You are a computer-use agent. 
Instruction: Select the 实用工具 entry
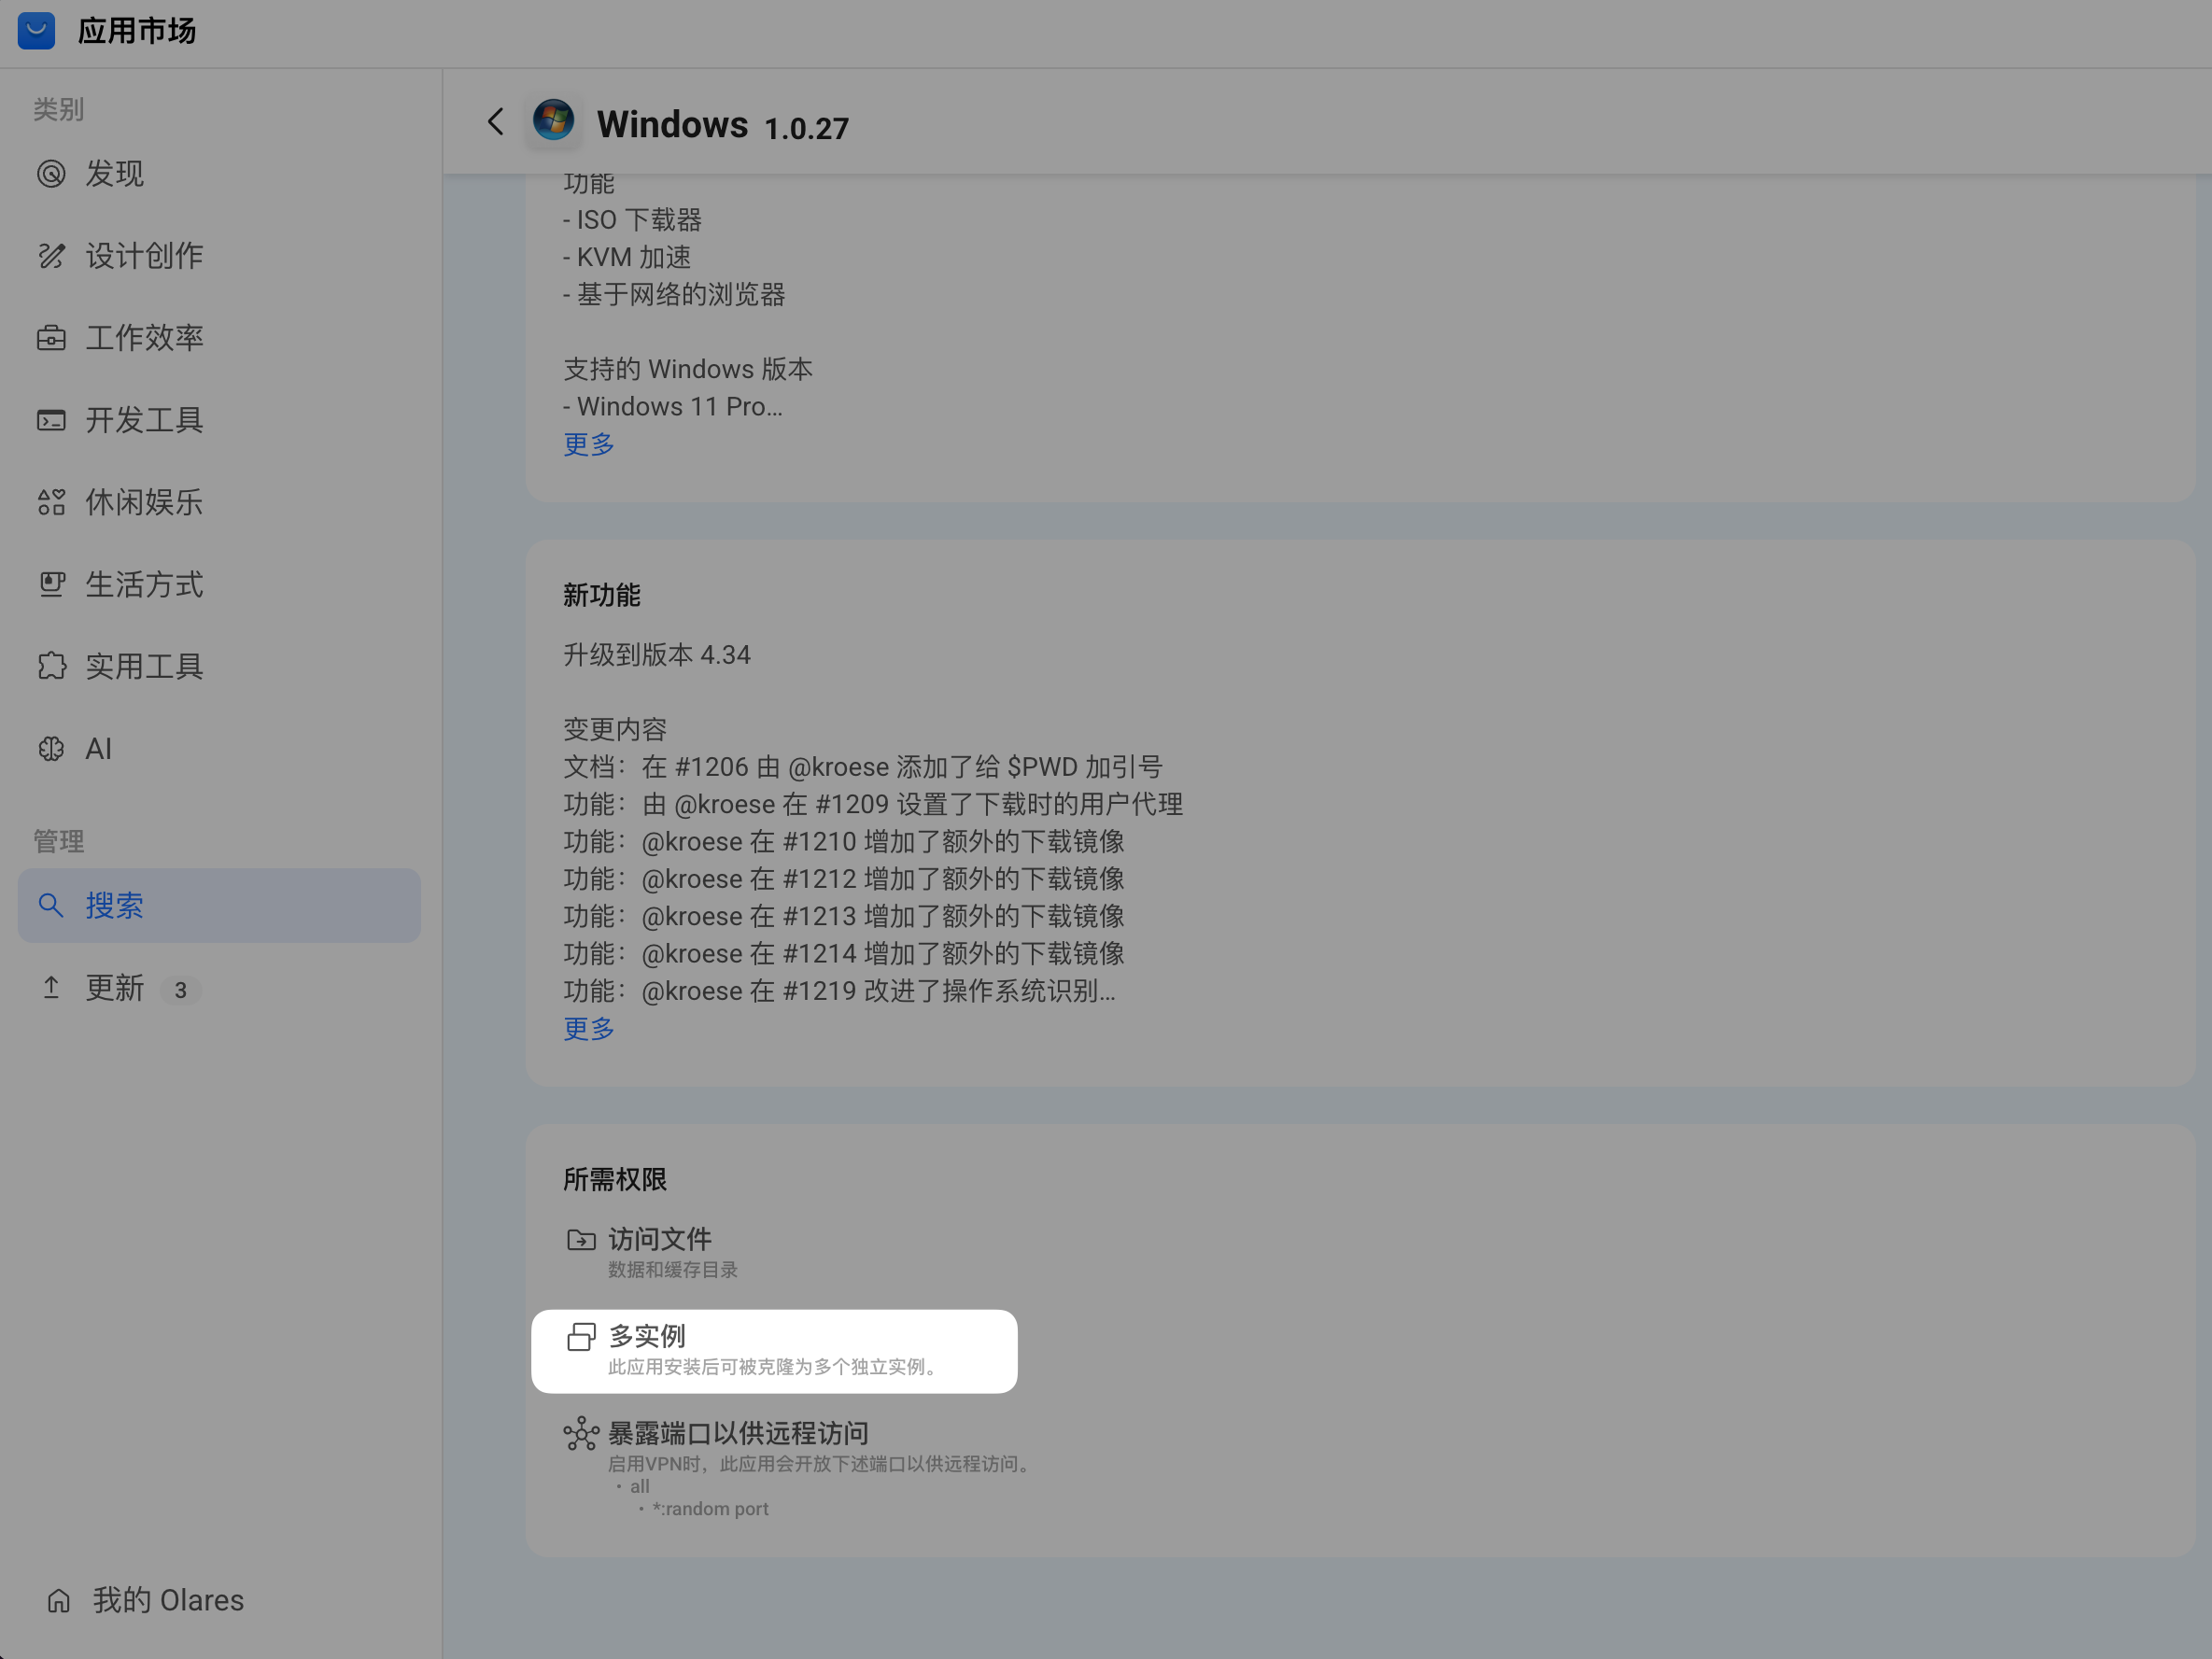coord(144,666)
